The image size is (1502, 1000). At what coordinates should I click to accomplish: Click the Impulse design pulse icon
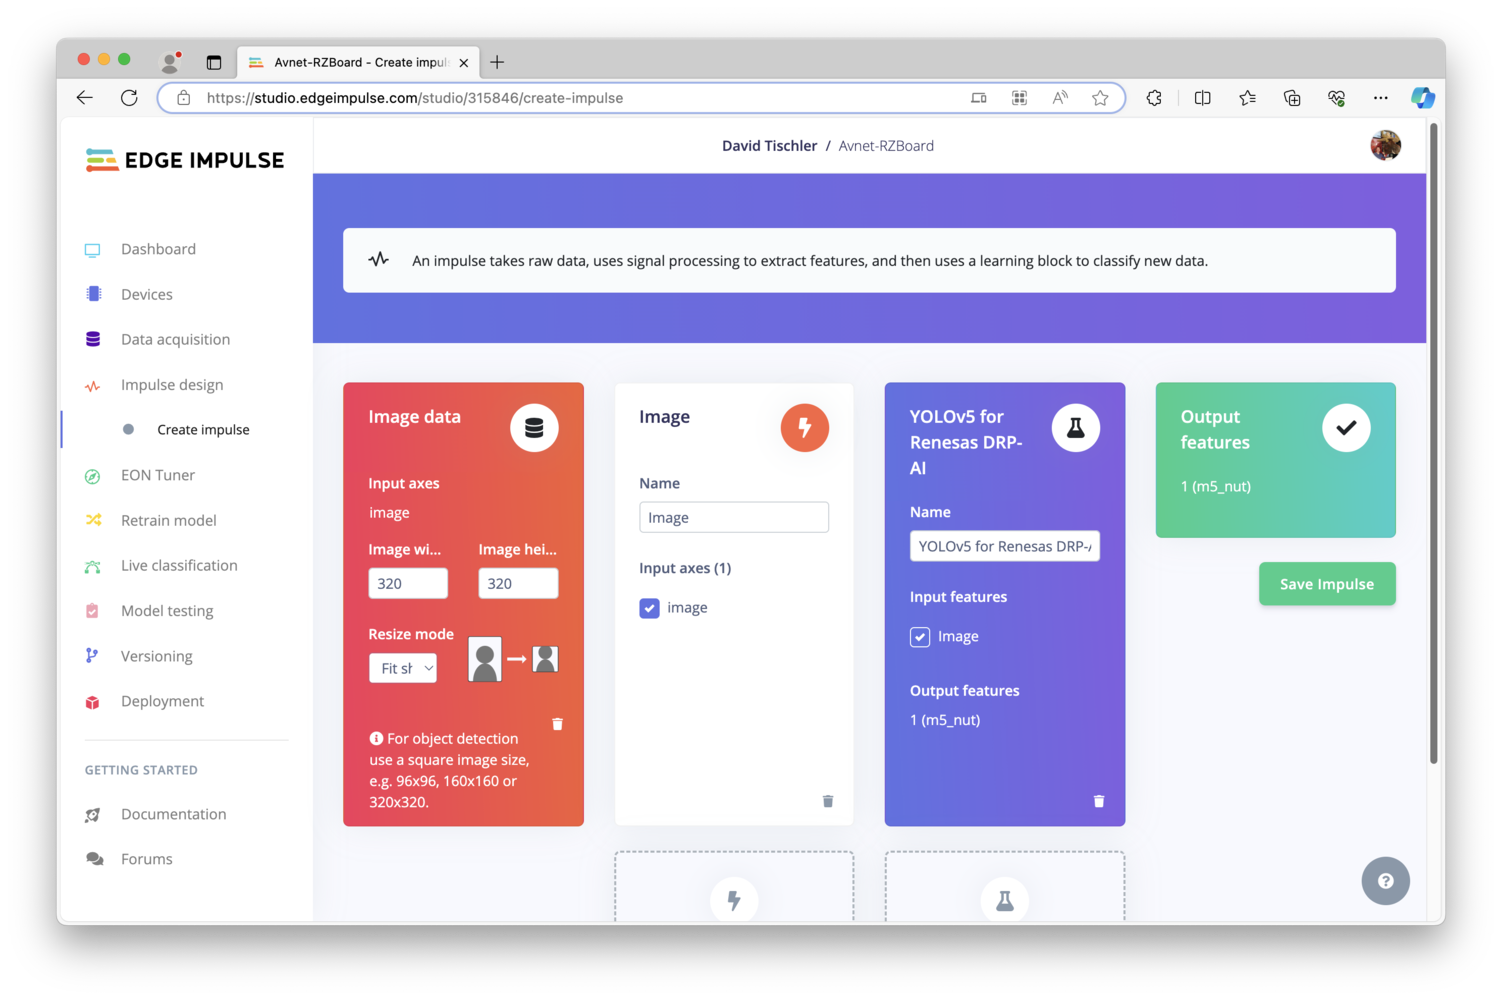pyautogui.click(x=93, y=386)
